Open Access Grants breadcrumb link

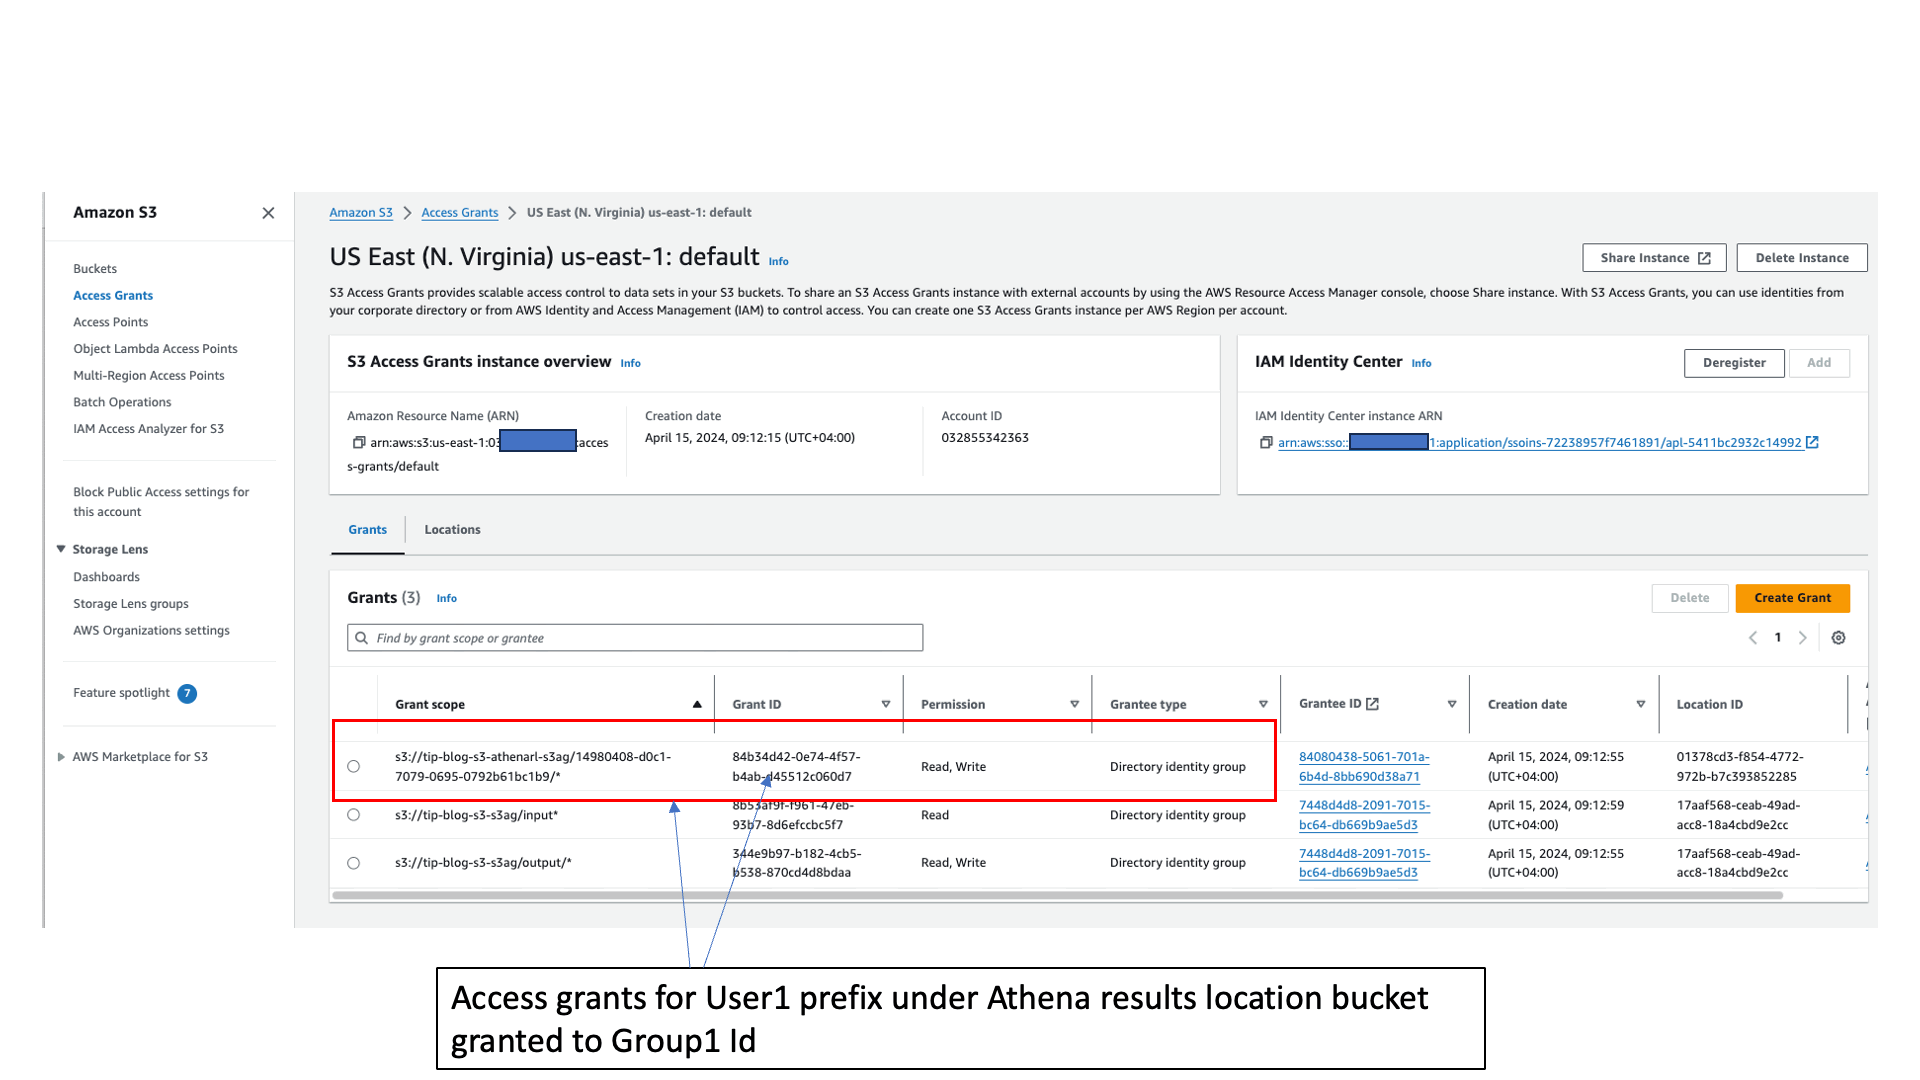click(x=459, y=213)
